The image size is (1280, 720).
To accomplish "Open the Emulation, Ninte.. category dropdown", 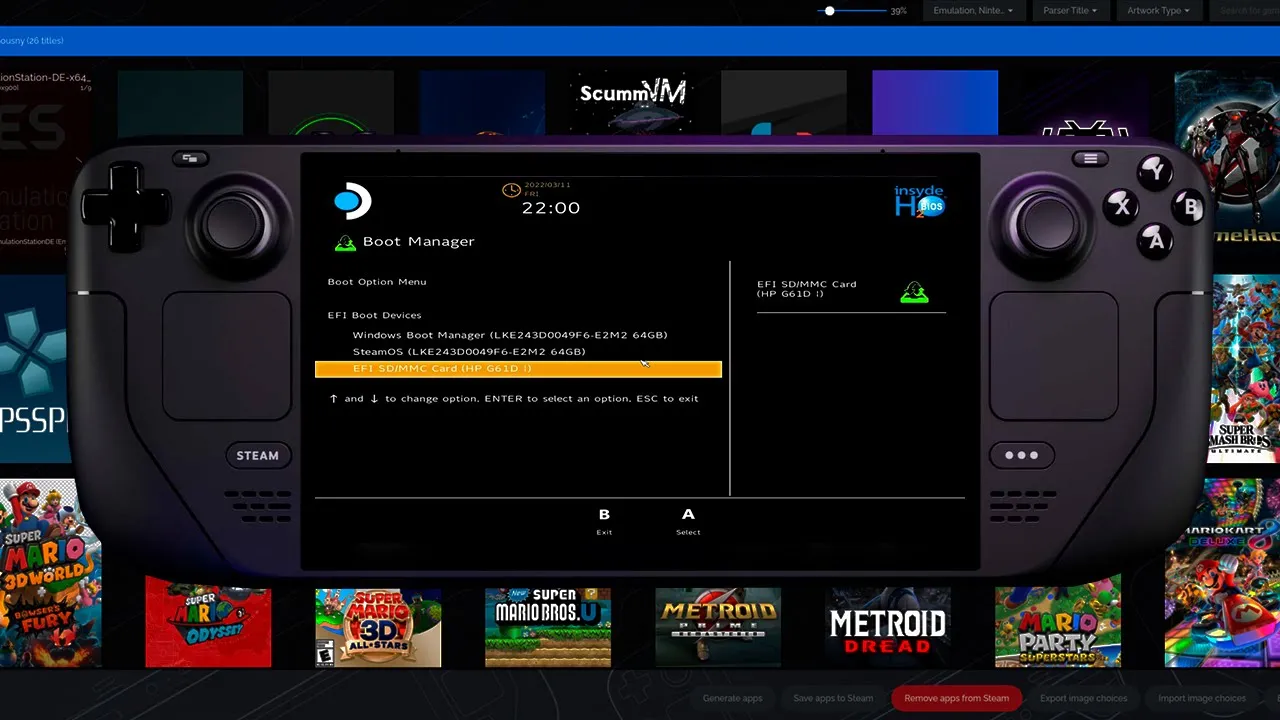I will click(x=972, y=11).
